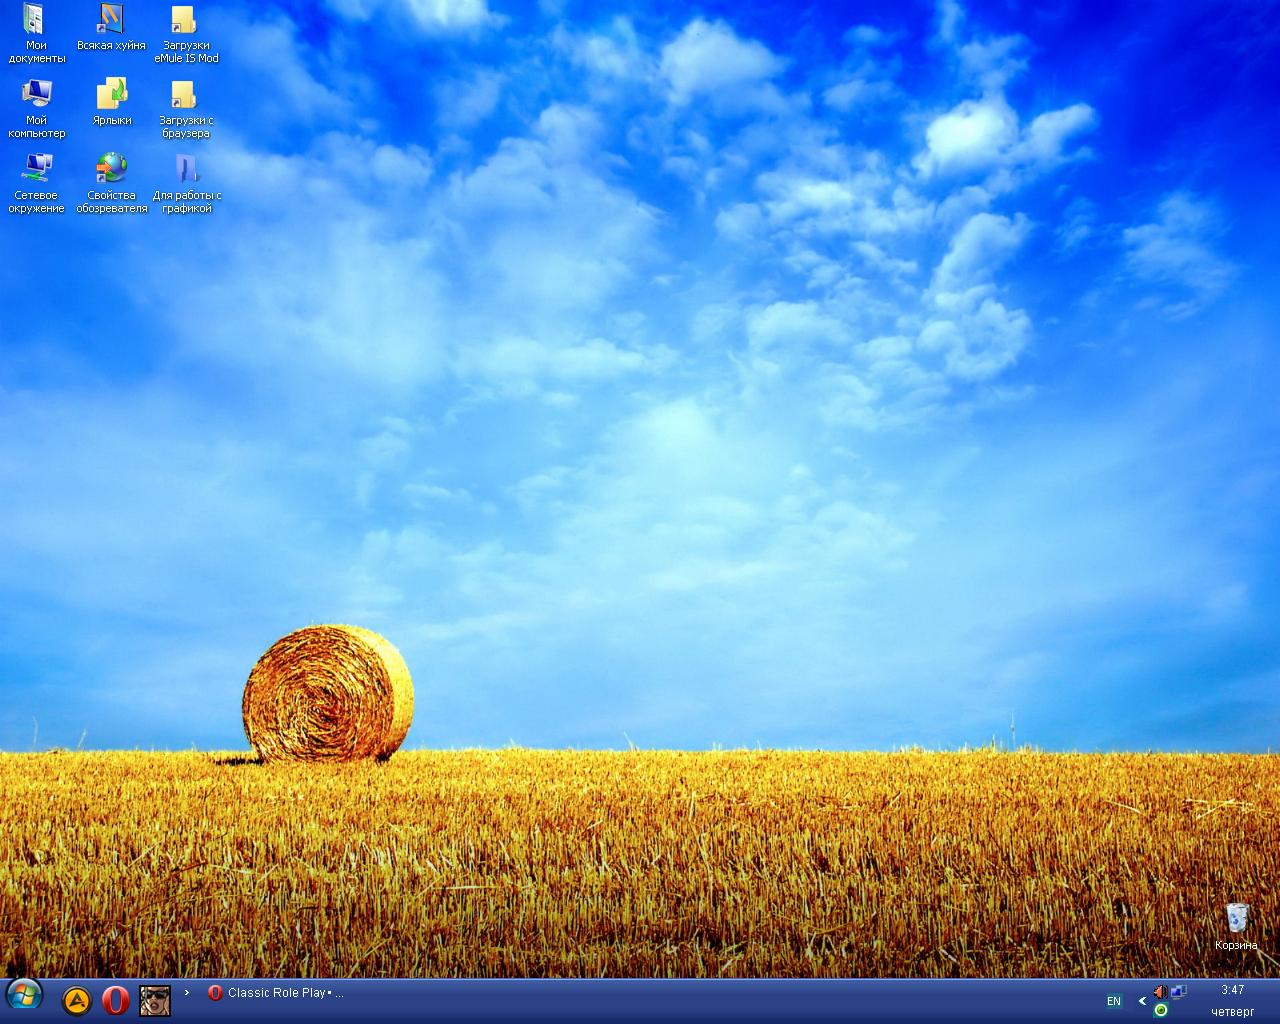Open the EN language indicator

pyautogui.click(x=1114, y=1001)
